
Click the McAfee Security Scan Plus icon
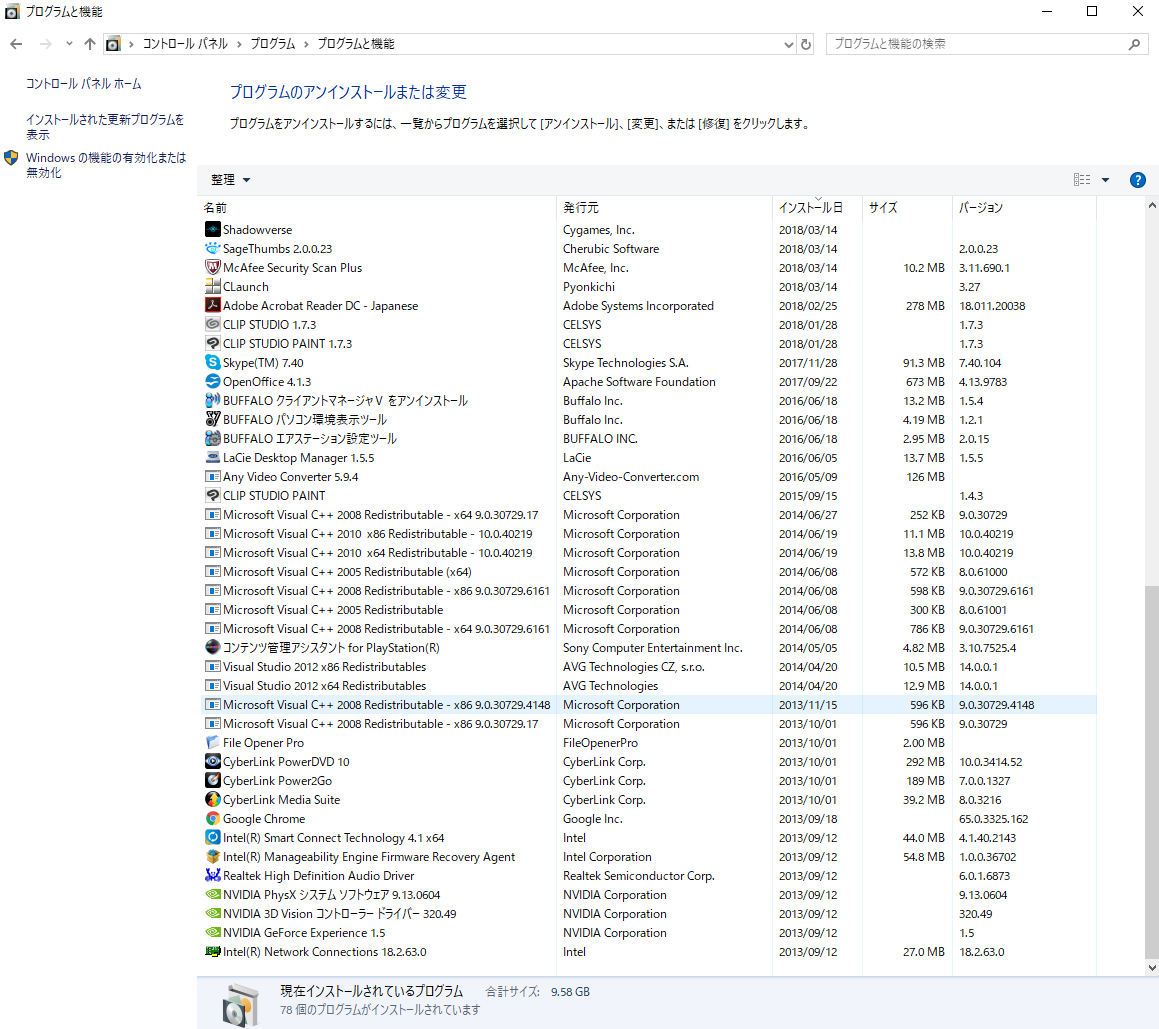tap(212, 268)
